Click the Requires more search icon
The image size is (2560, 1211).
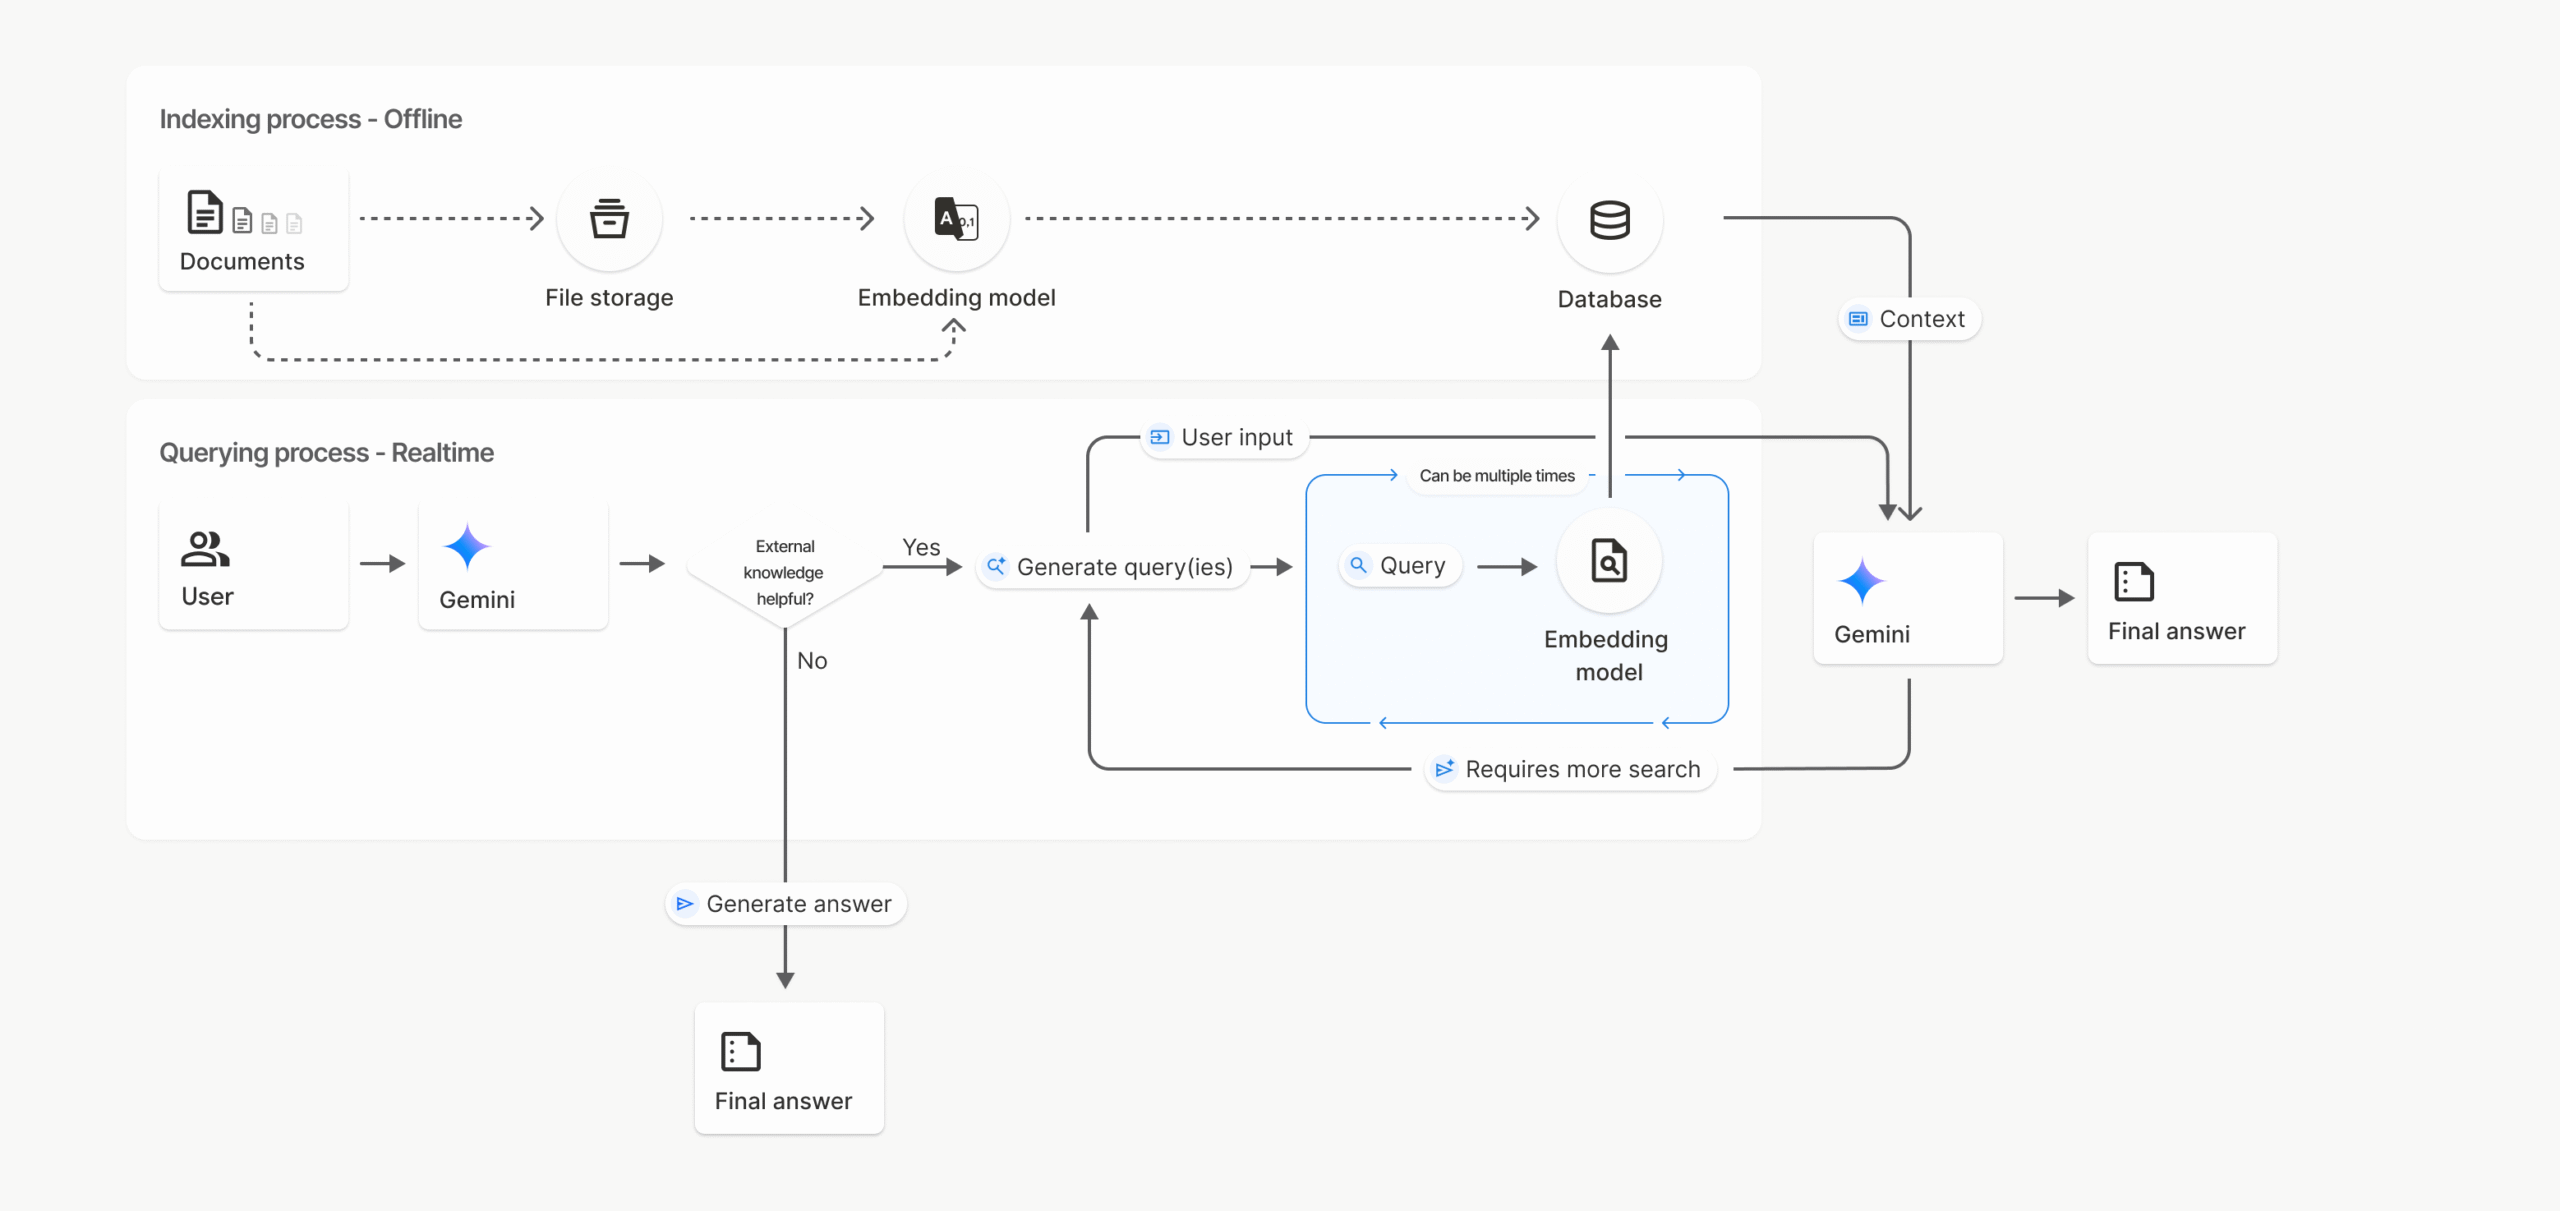1444,768
